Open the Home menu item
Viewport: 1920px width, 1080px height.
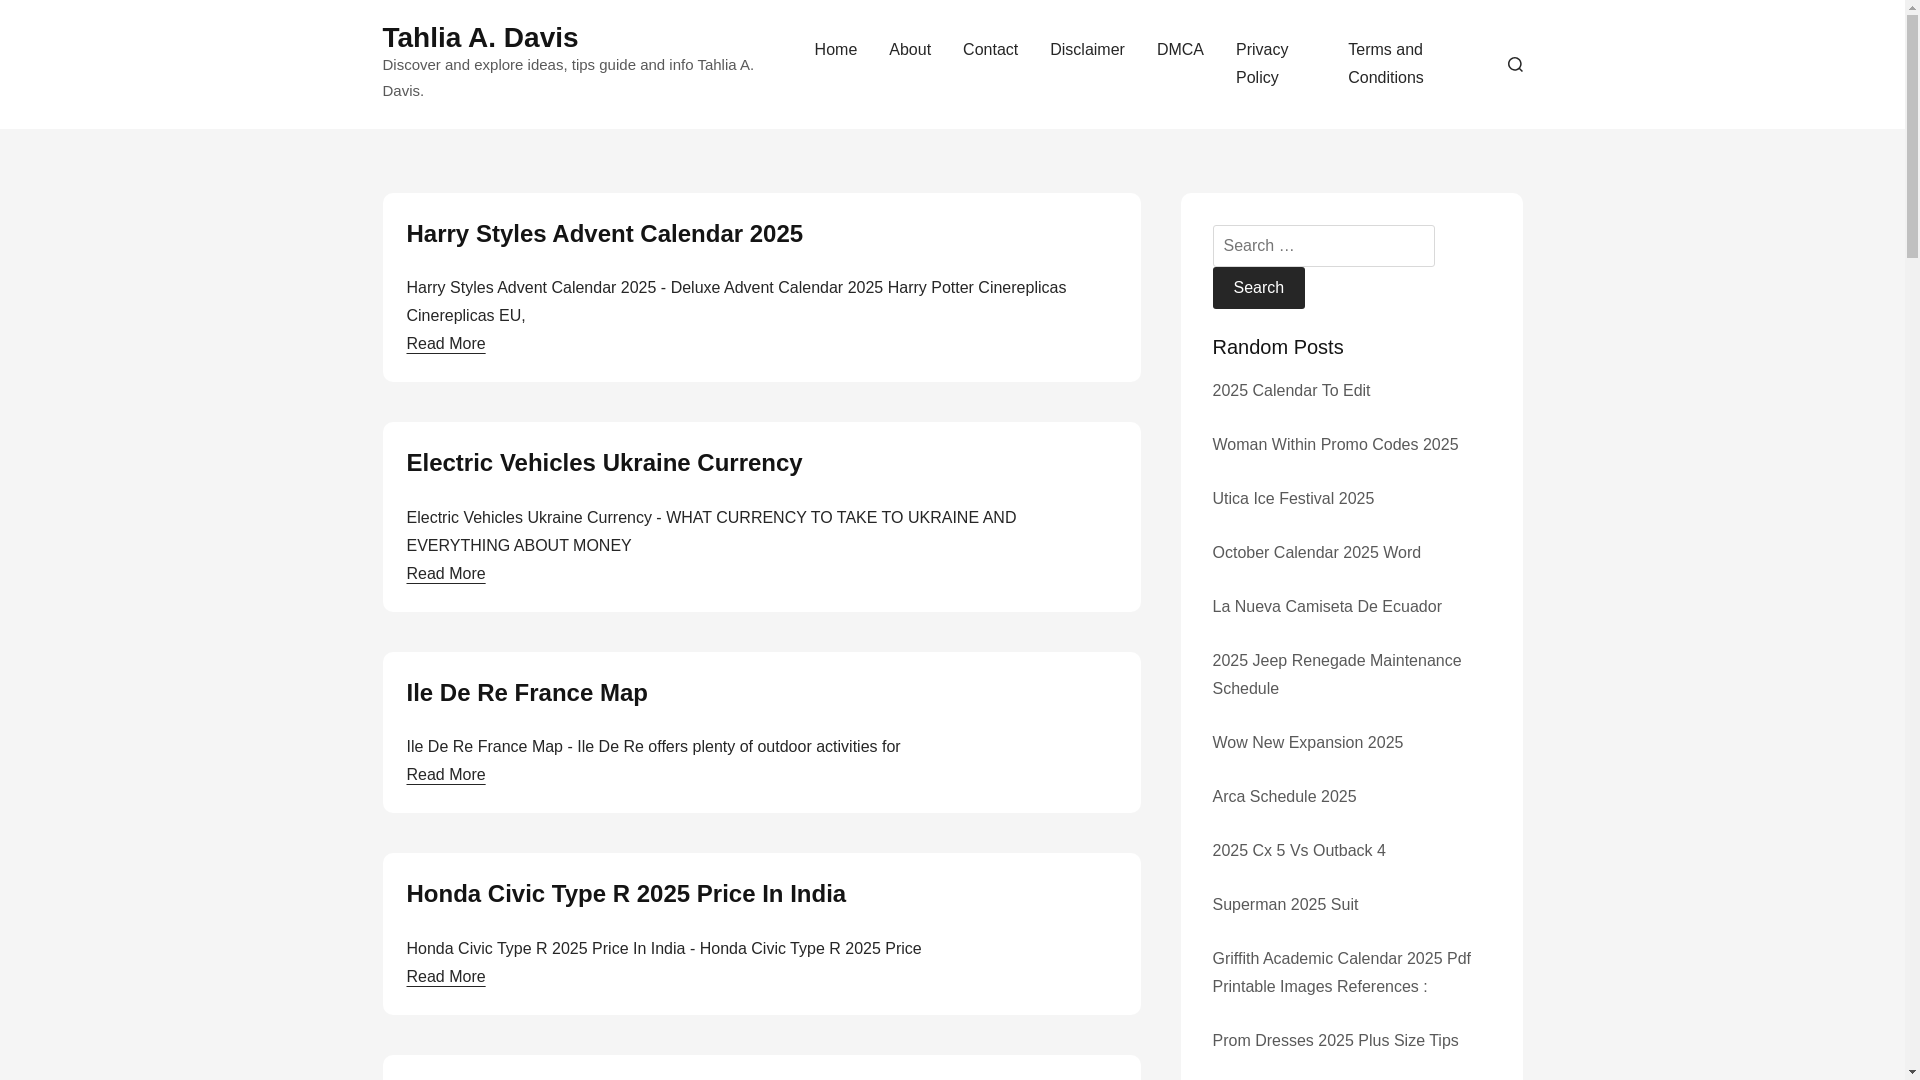[x=835, y=50]
